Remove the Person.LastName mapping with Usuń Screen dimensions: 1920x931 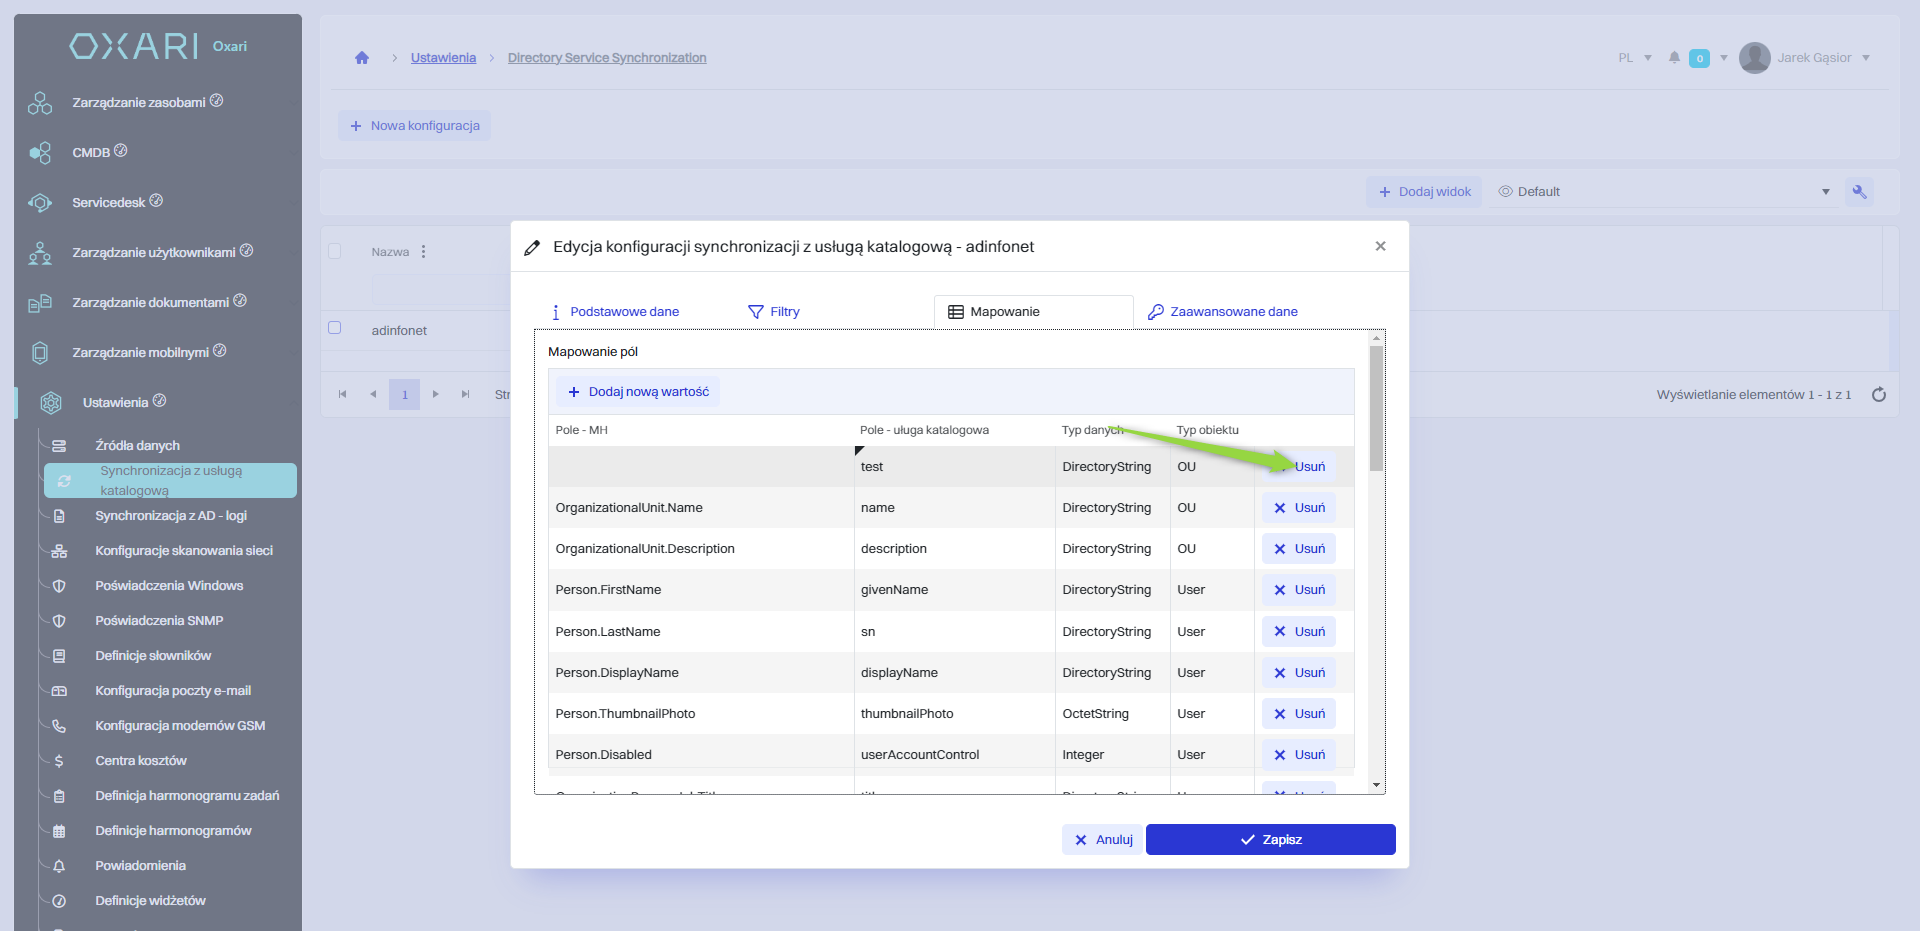tap(1299, 632)
